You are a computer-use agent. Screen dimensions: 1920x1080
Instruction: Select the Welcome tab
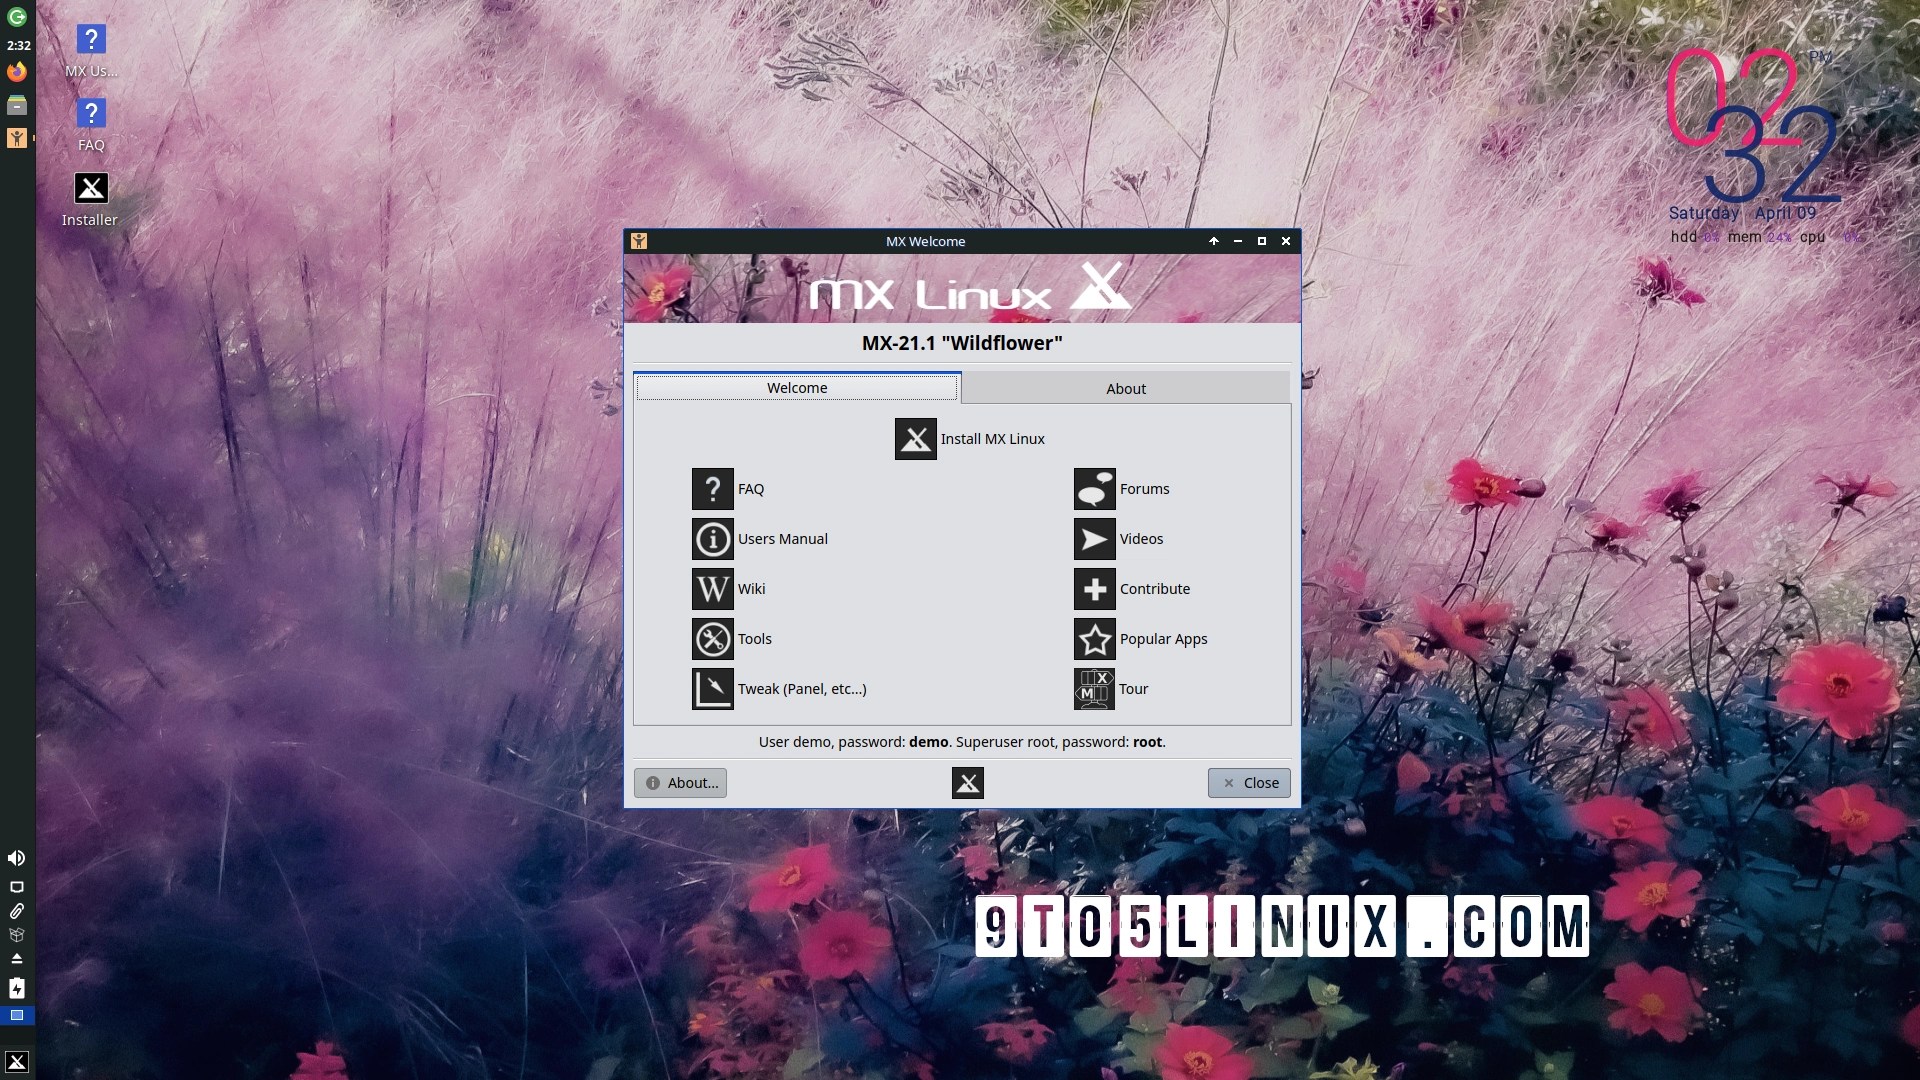click(797, 388)
